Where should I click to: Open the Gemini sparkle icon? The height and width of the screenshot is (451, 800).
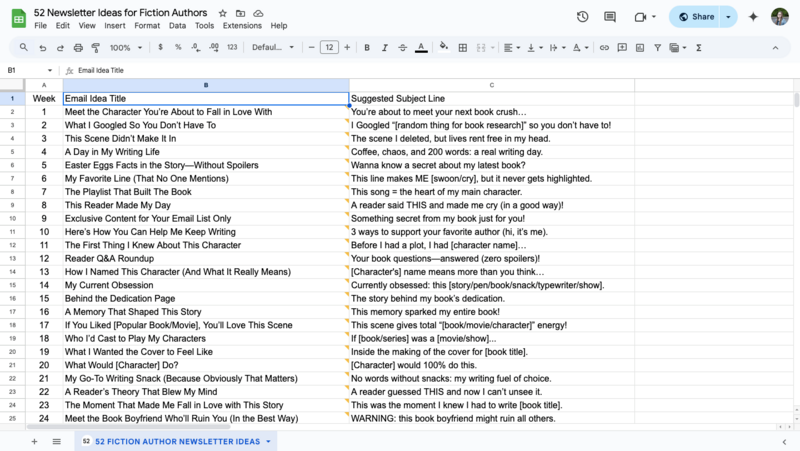pyautogui.click(x=753, y=17)
